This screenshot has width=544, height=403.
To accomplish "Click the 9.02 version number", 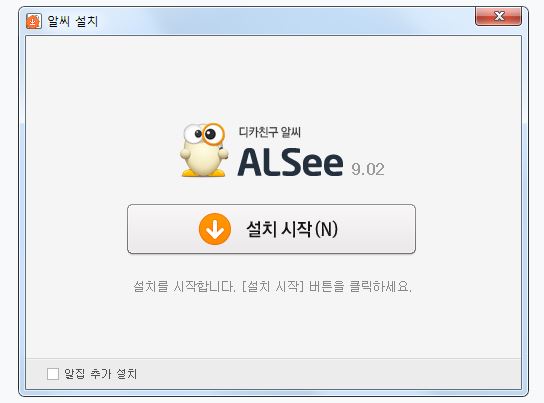I will point(368,169).
